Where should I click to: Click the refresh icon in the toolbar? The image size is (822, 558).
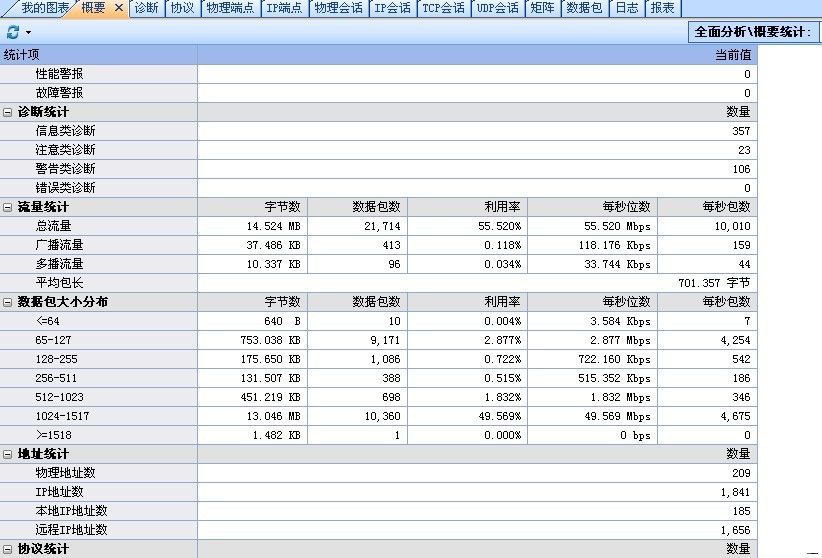(13, 32)
